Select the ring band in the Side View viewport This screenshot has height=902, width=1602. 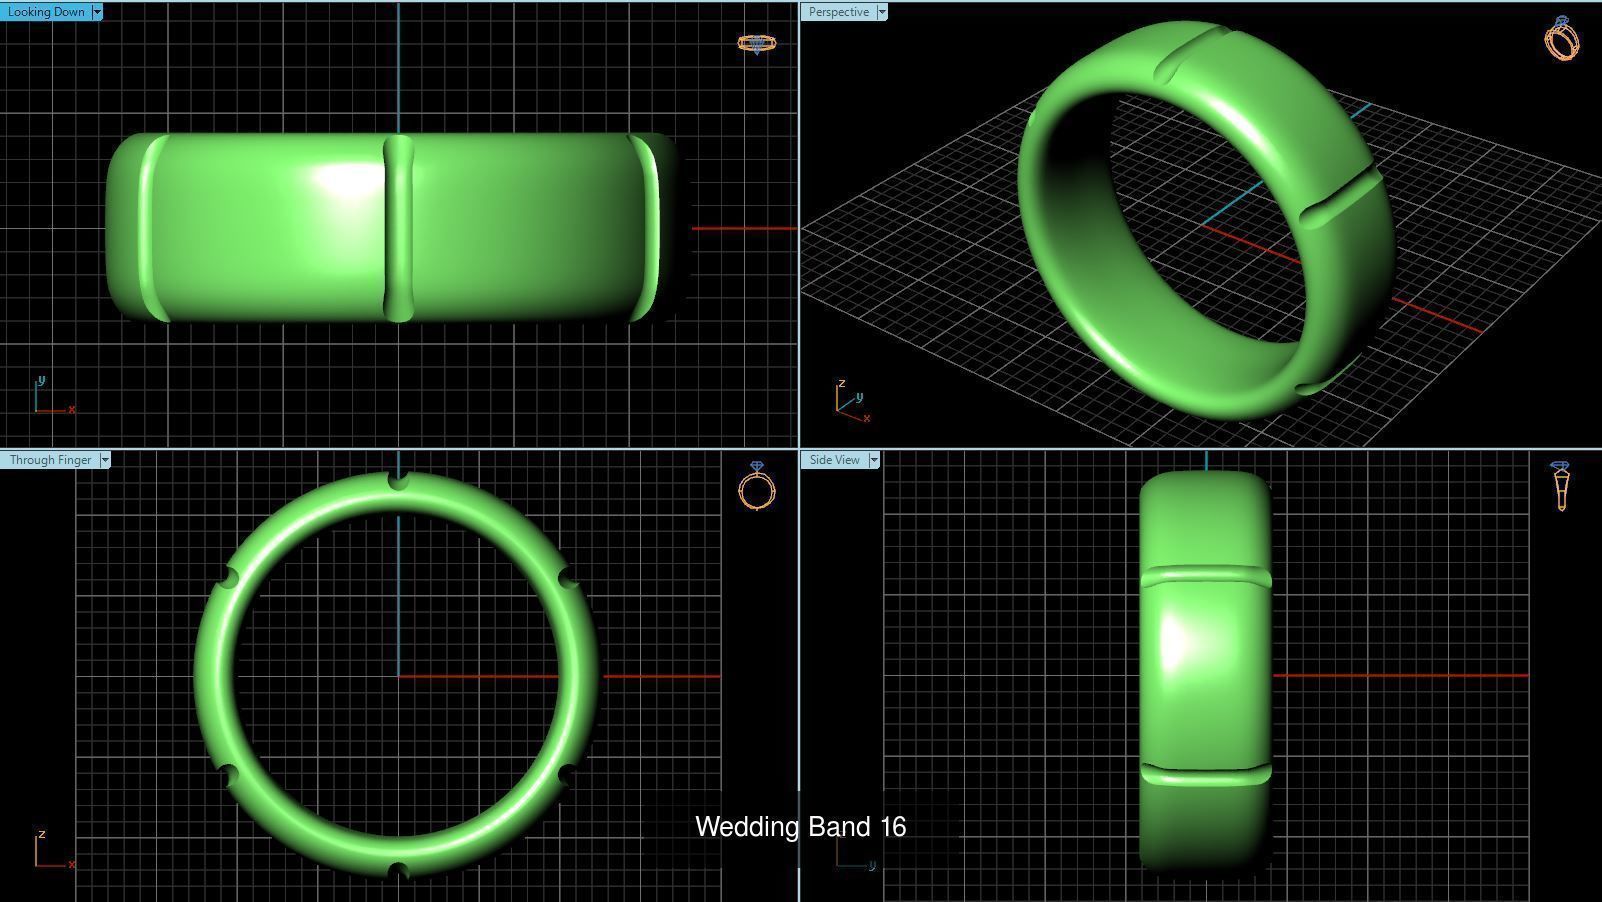1205,672
